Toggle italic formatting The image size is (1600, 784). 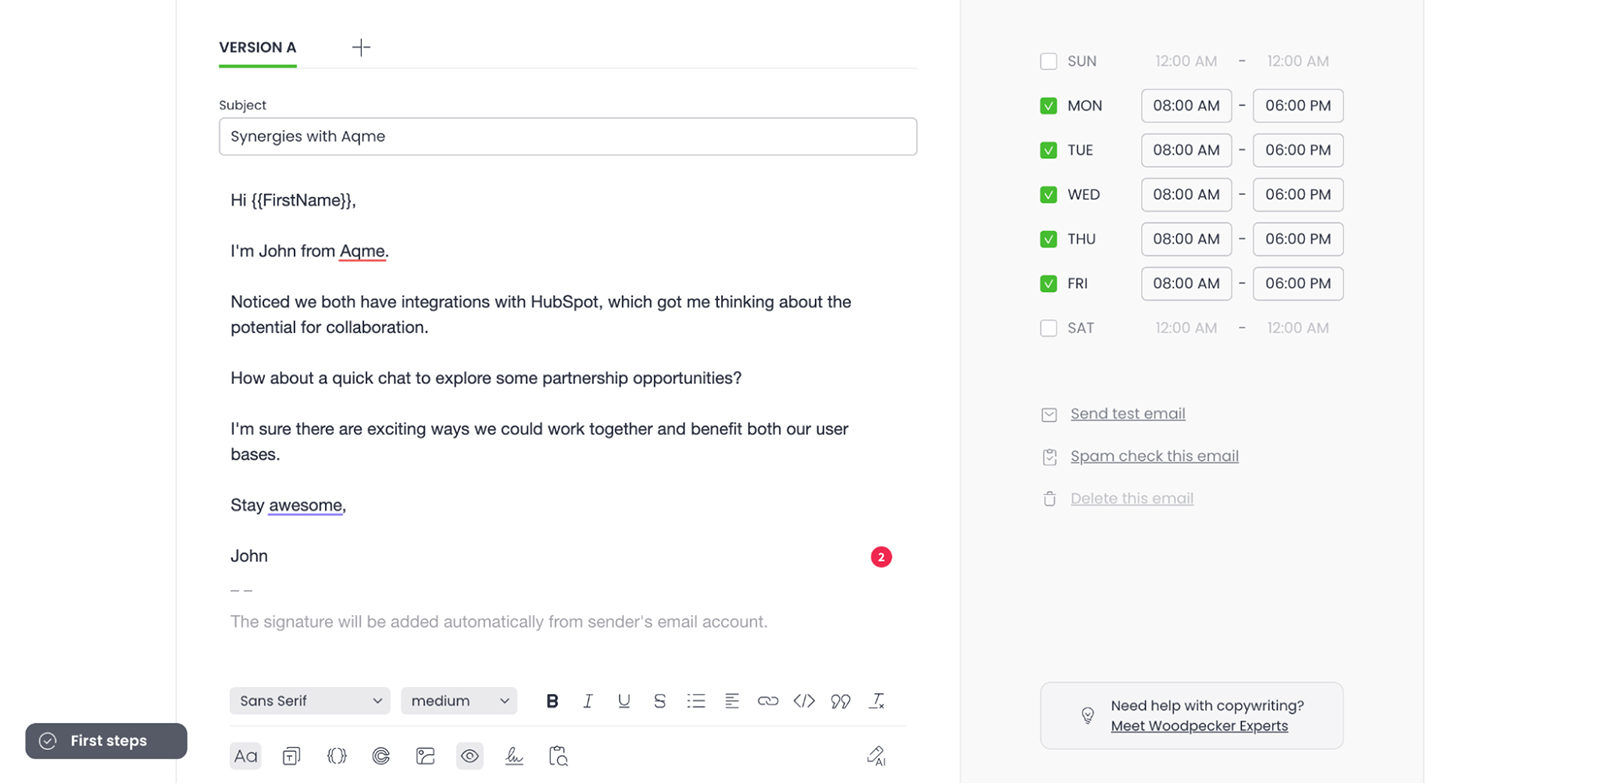(x=588, y=701)
